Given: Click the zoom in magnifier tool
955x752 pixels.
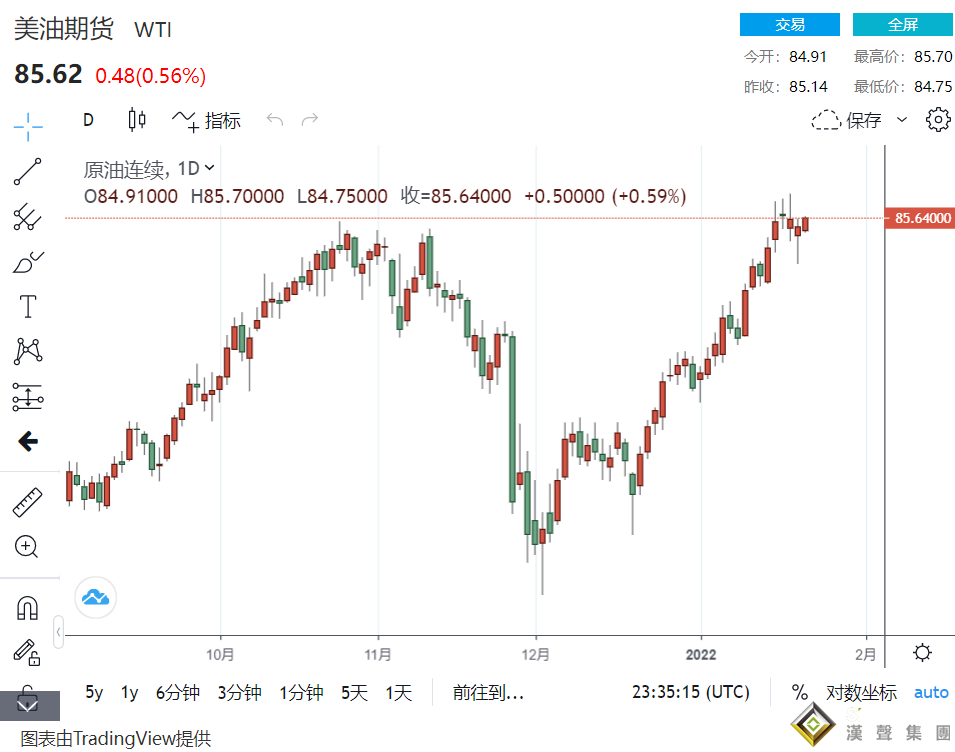Looking at the screenshot, I should tap(28, 547).
